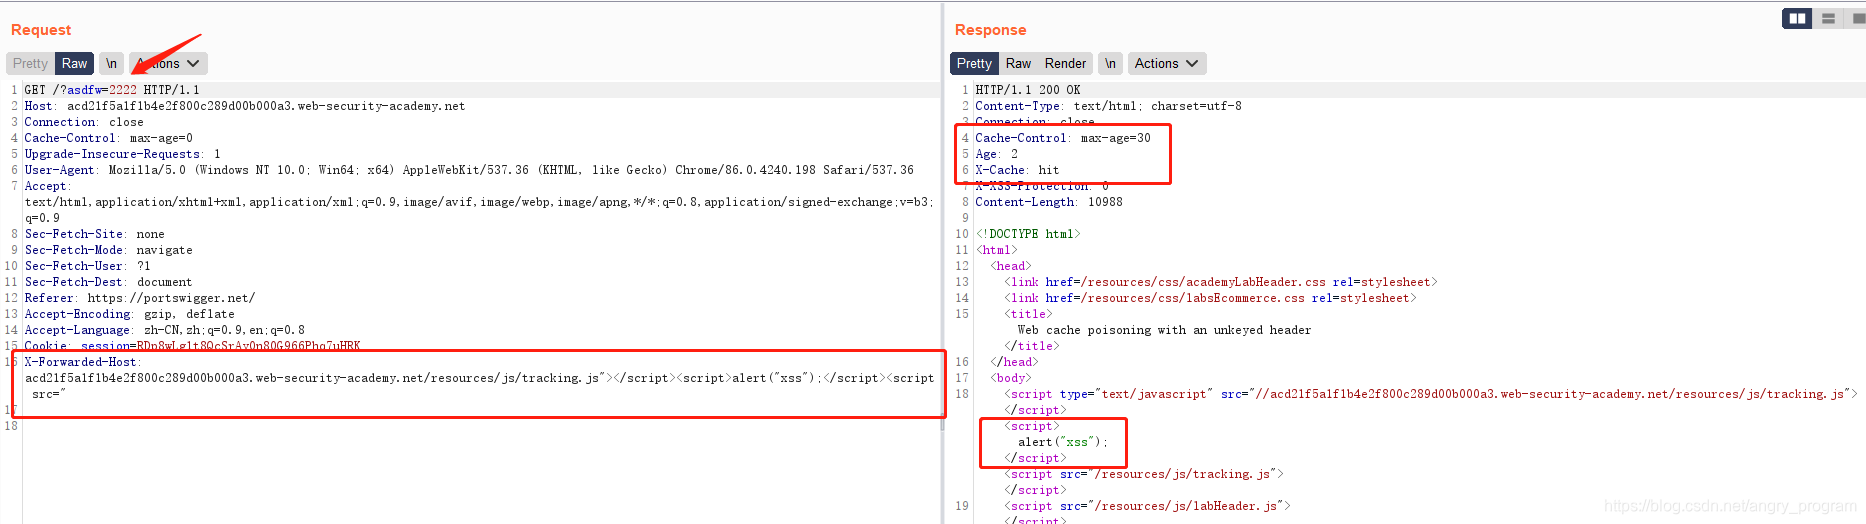Switch to side-by-side request/response layout
Screen dimensions: 1866x524
[x=1797, y=18]
